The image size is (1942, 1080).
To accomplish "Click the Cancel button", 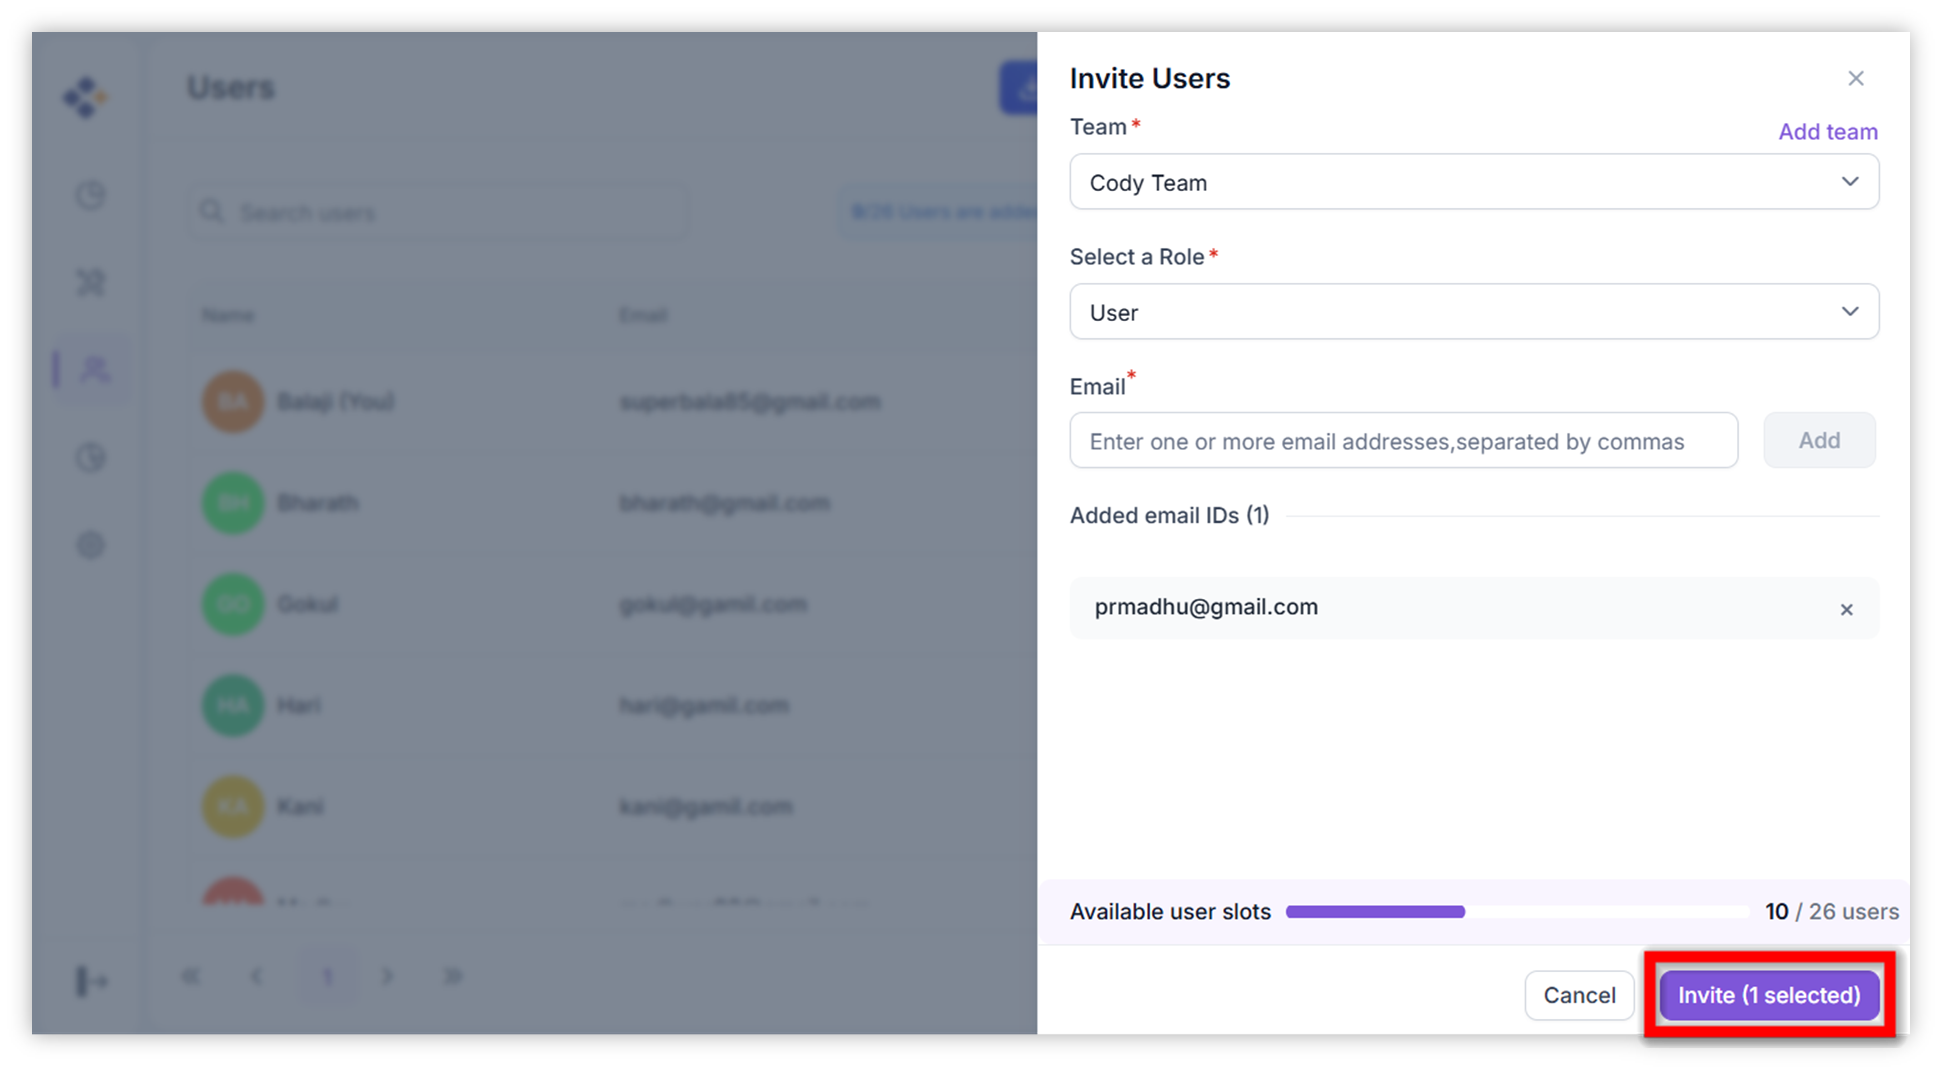I will (1579, 995).
